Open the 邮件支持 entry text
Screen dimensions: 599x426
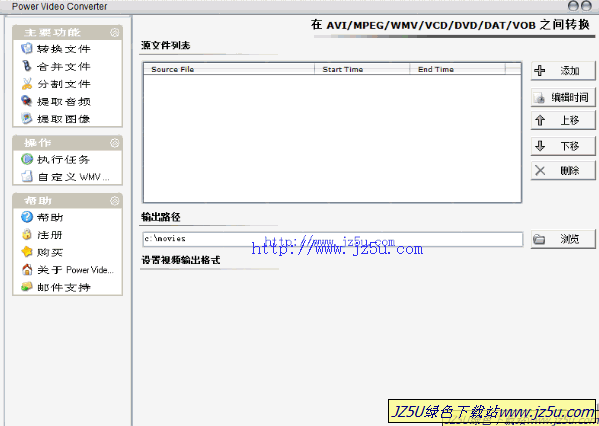pos(64,287)
